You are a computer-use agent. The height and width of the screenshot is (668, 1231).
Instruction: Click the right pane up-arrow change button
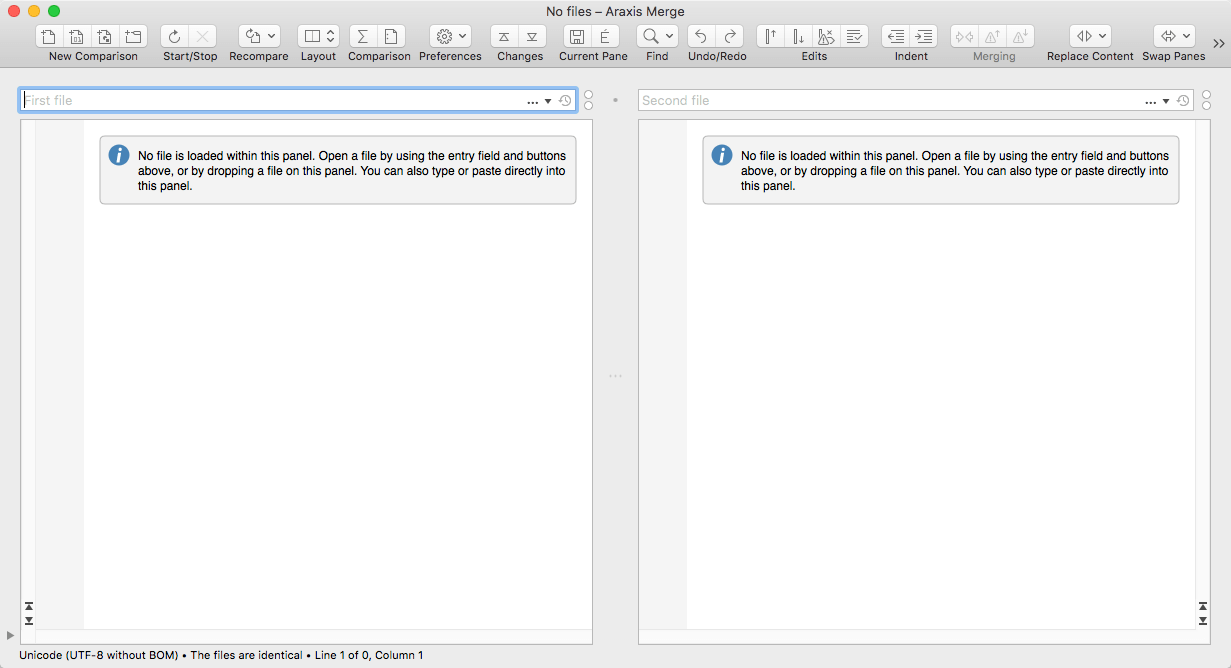tap(1203, 606)
